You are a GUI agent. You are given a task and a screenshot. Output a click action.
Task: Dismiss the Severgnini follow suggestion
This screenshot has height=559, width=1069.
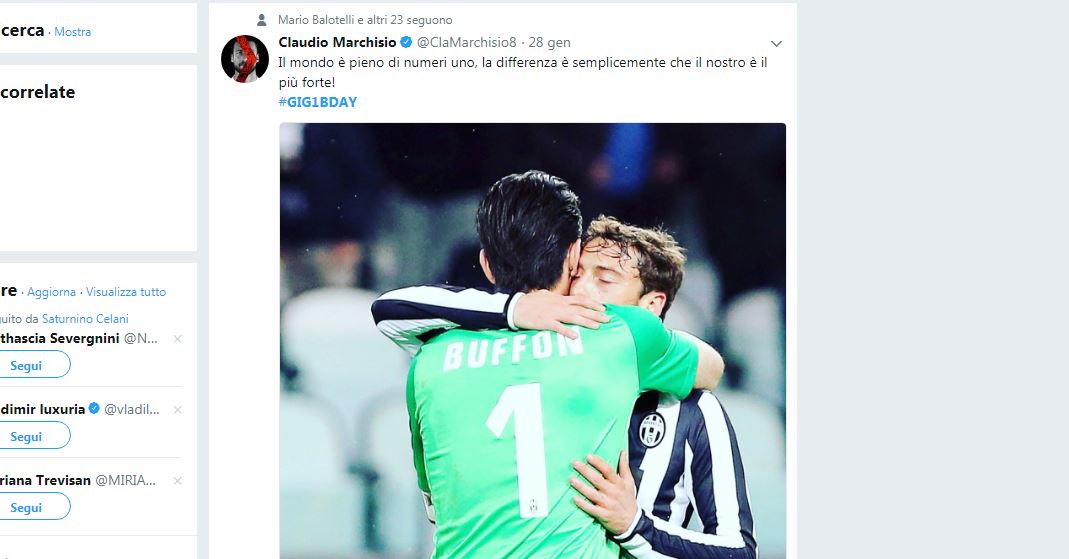point(177,339)
